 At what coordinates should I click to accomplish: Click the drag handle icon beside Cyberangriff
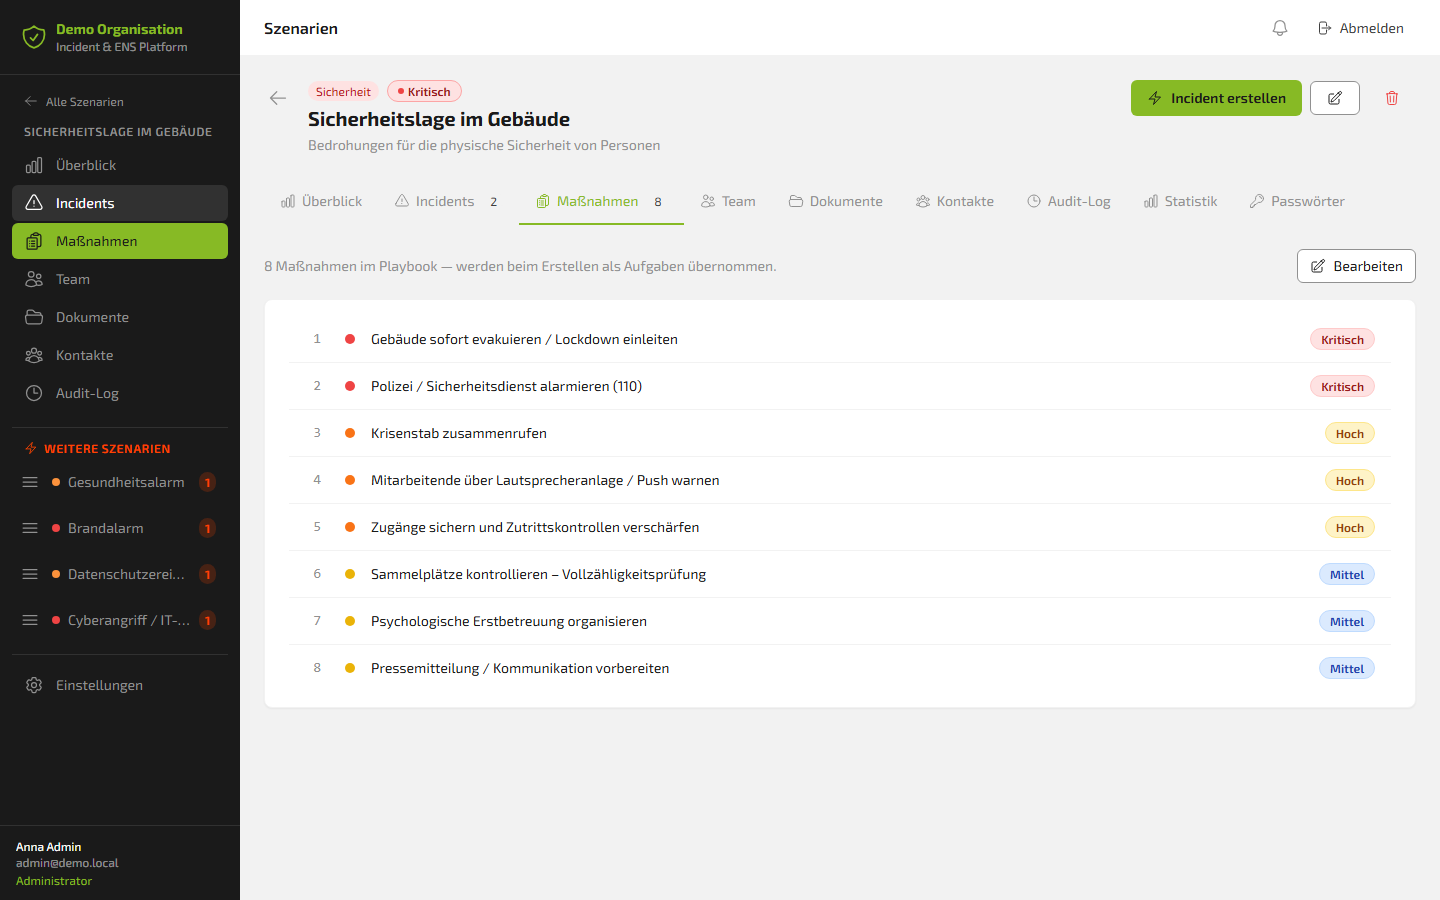point(30,620)
